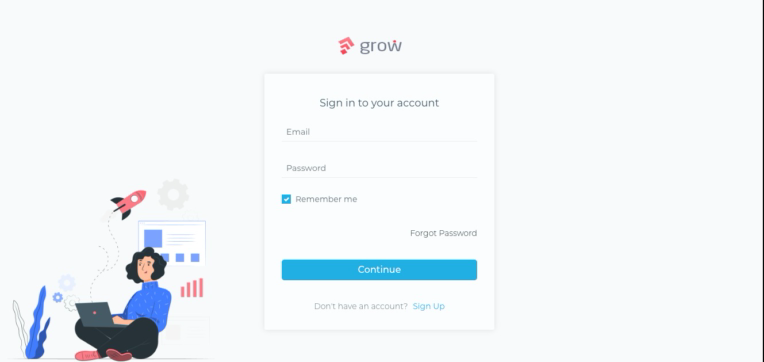Click the red bar chart graphic
The height and width of the screenshot is (362, 764).
click(x=192, y=287)
